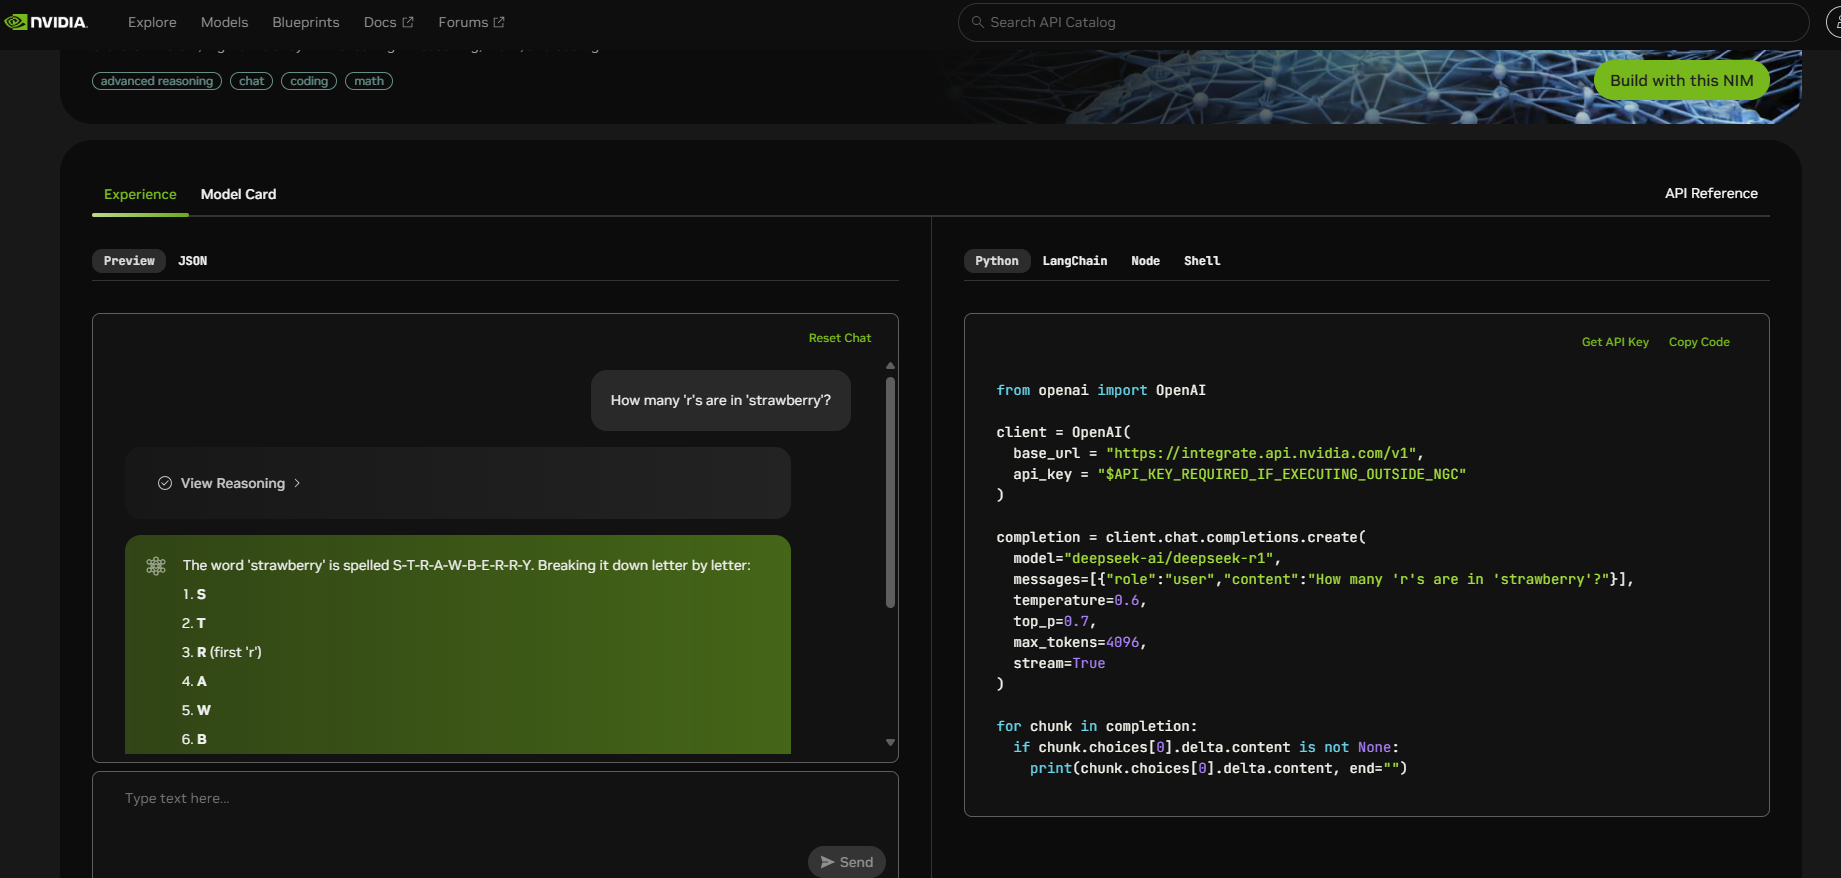The width and height of the screenshot is (1841, 878).
Task: Select the advanced reasoning tag
Action: (157, 81)
